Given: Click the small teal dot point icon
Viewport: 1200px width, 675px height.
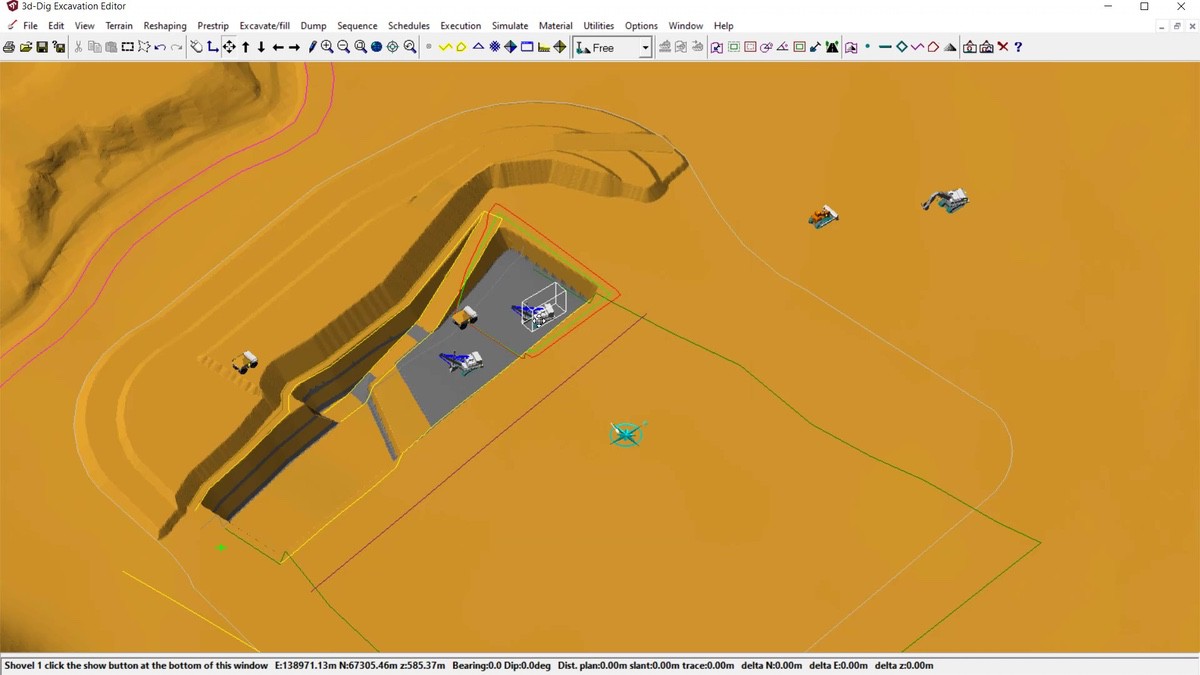Looking at the screenshot, I should (x=867, y=46).
